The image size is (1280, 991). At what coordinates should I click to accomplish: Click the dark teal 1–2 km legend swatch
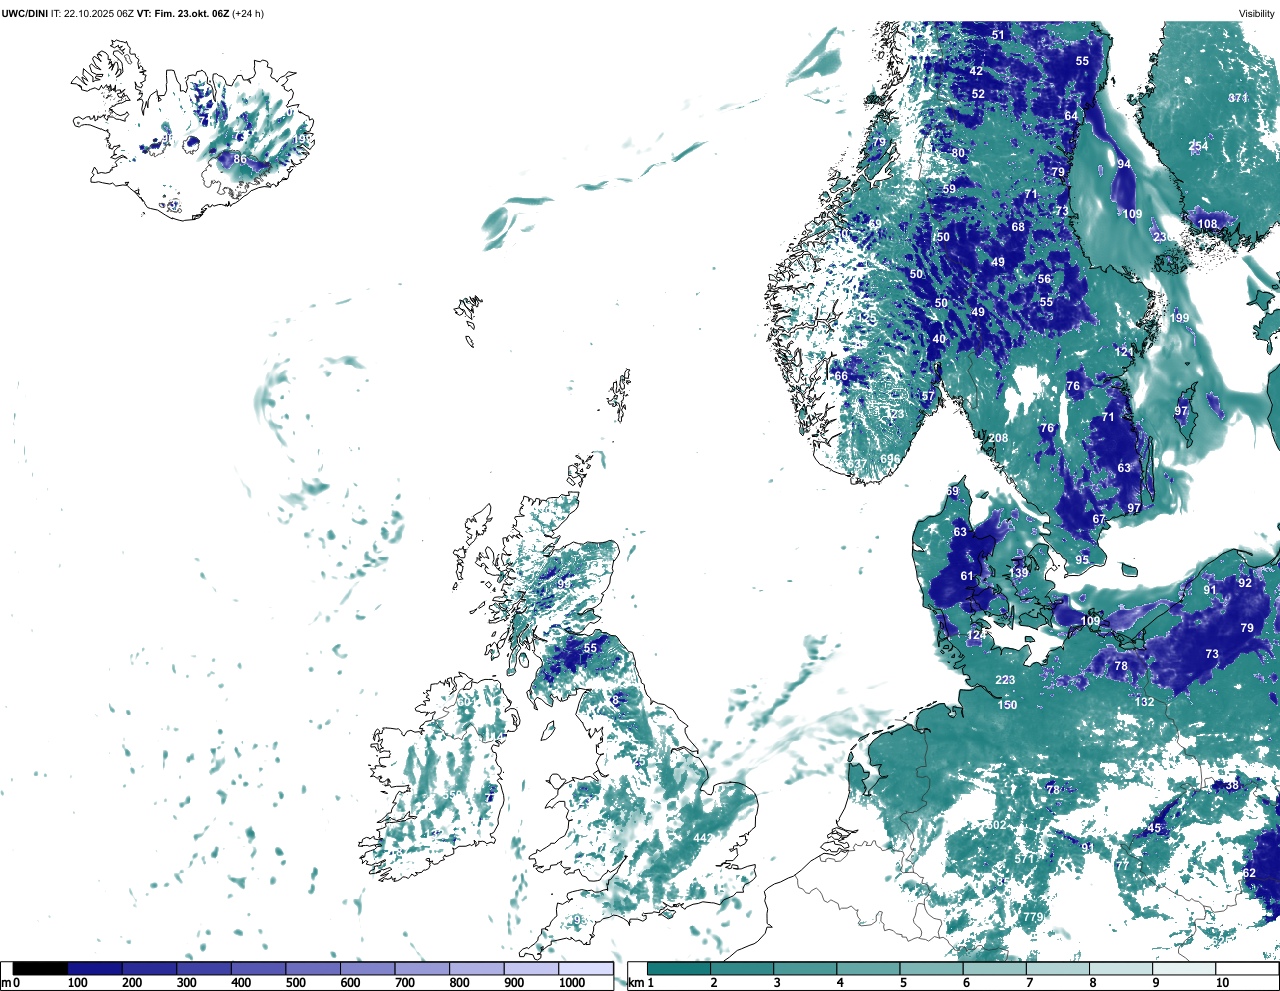pos(679,968)
